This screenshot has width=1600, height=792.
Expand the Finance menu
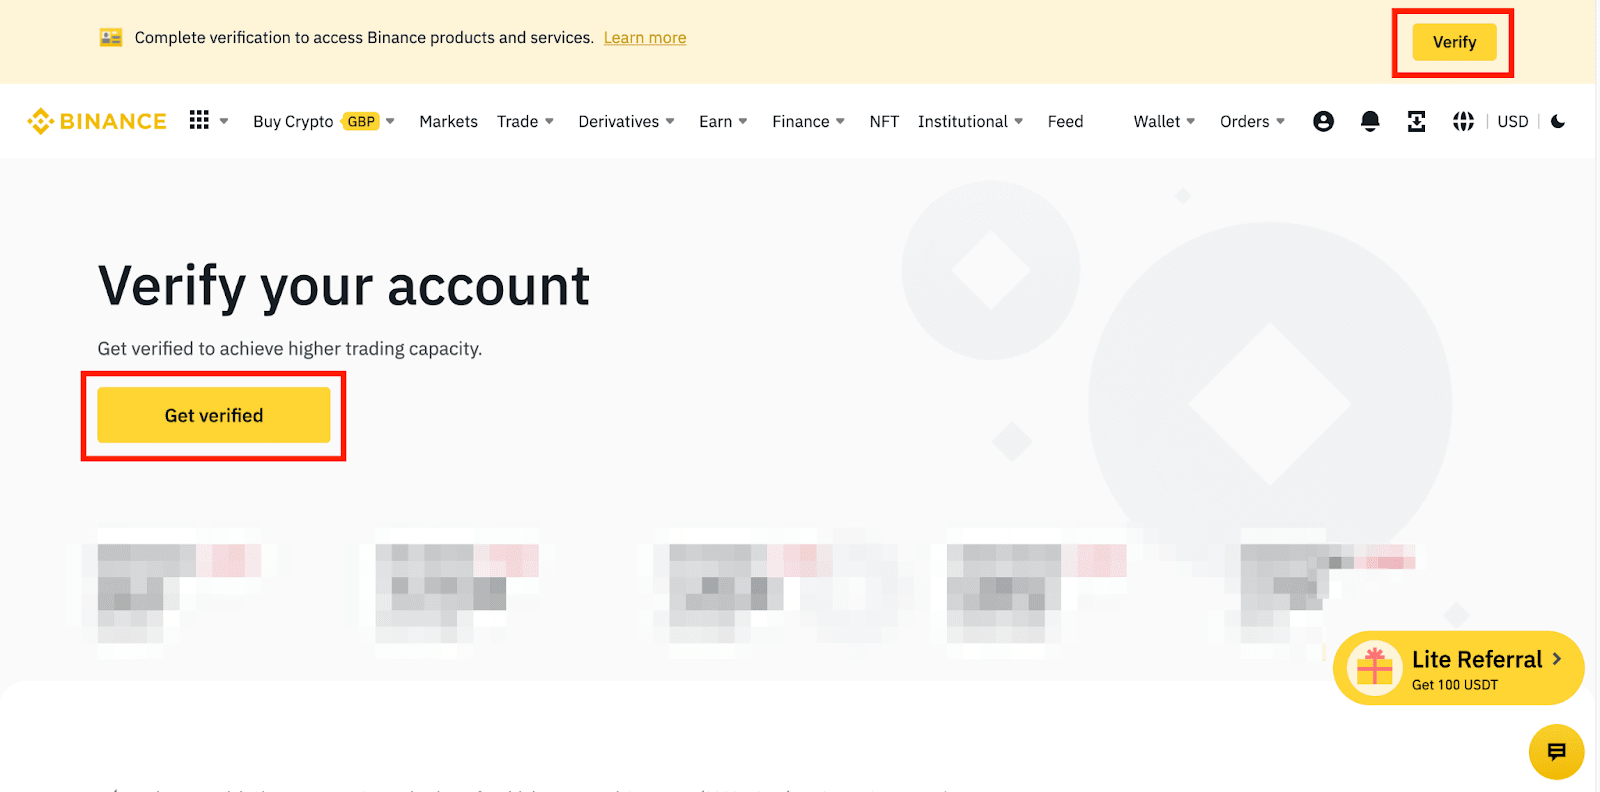[808, 121]
